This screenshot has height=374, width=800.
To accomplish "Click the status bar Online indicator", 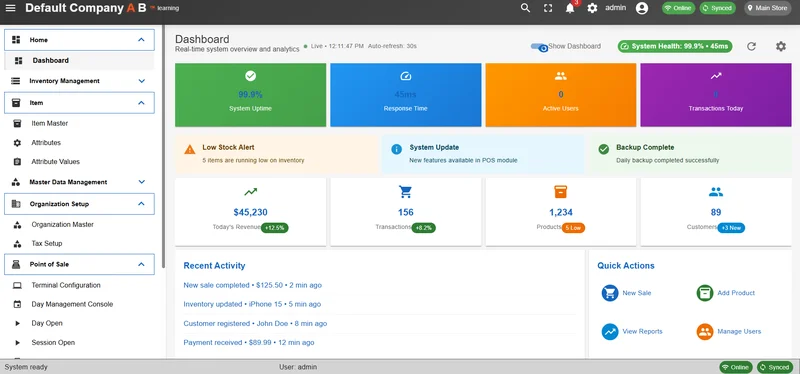I will [735, 367].
